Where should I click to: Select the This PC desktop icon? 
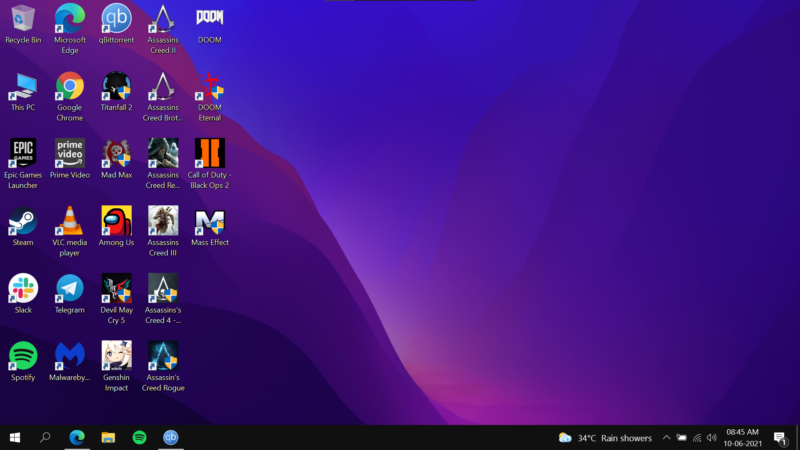[x=23, y=92]
